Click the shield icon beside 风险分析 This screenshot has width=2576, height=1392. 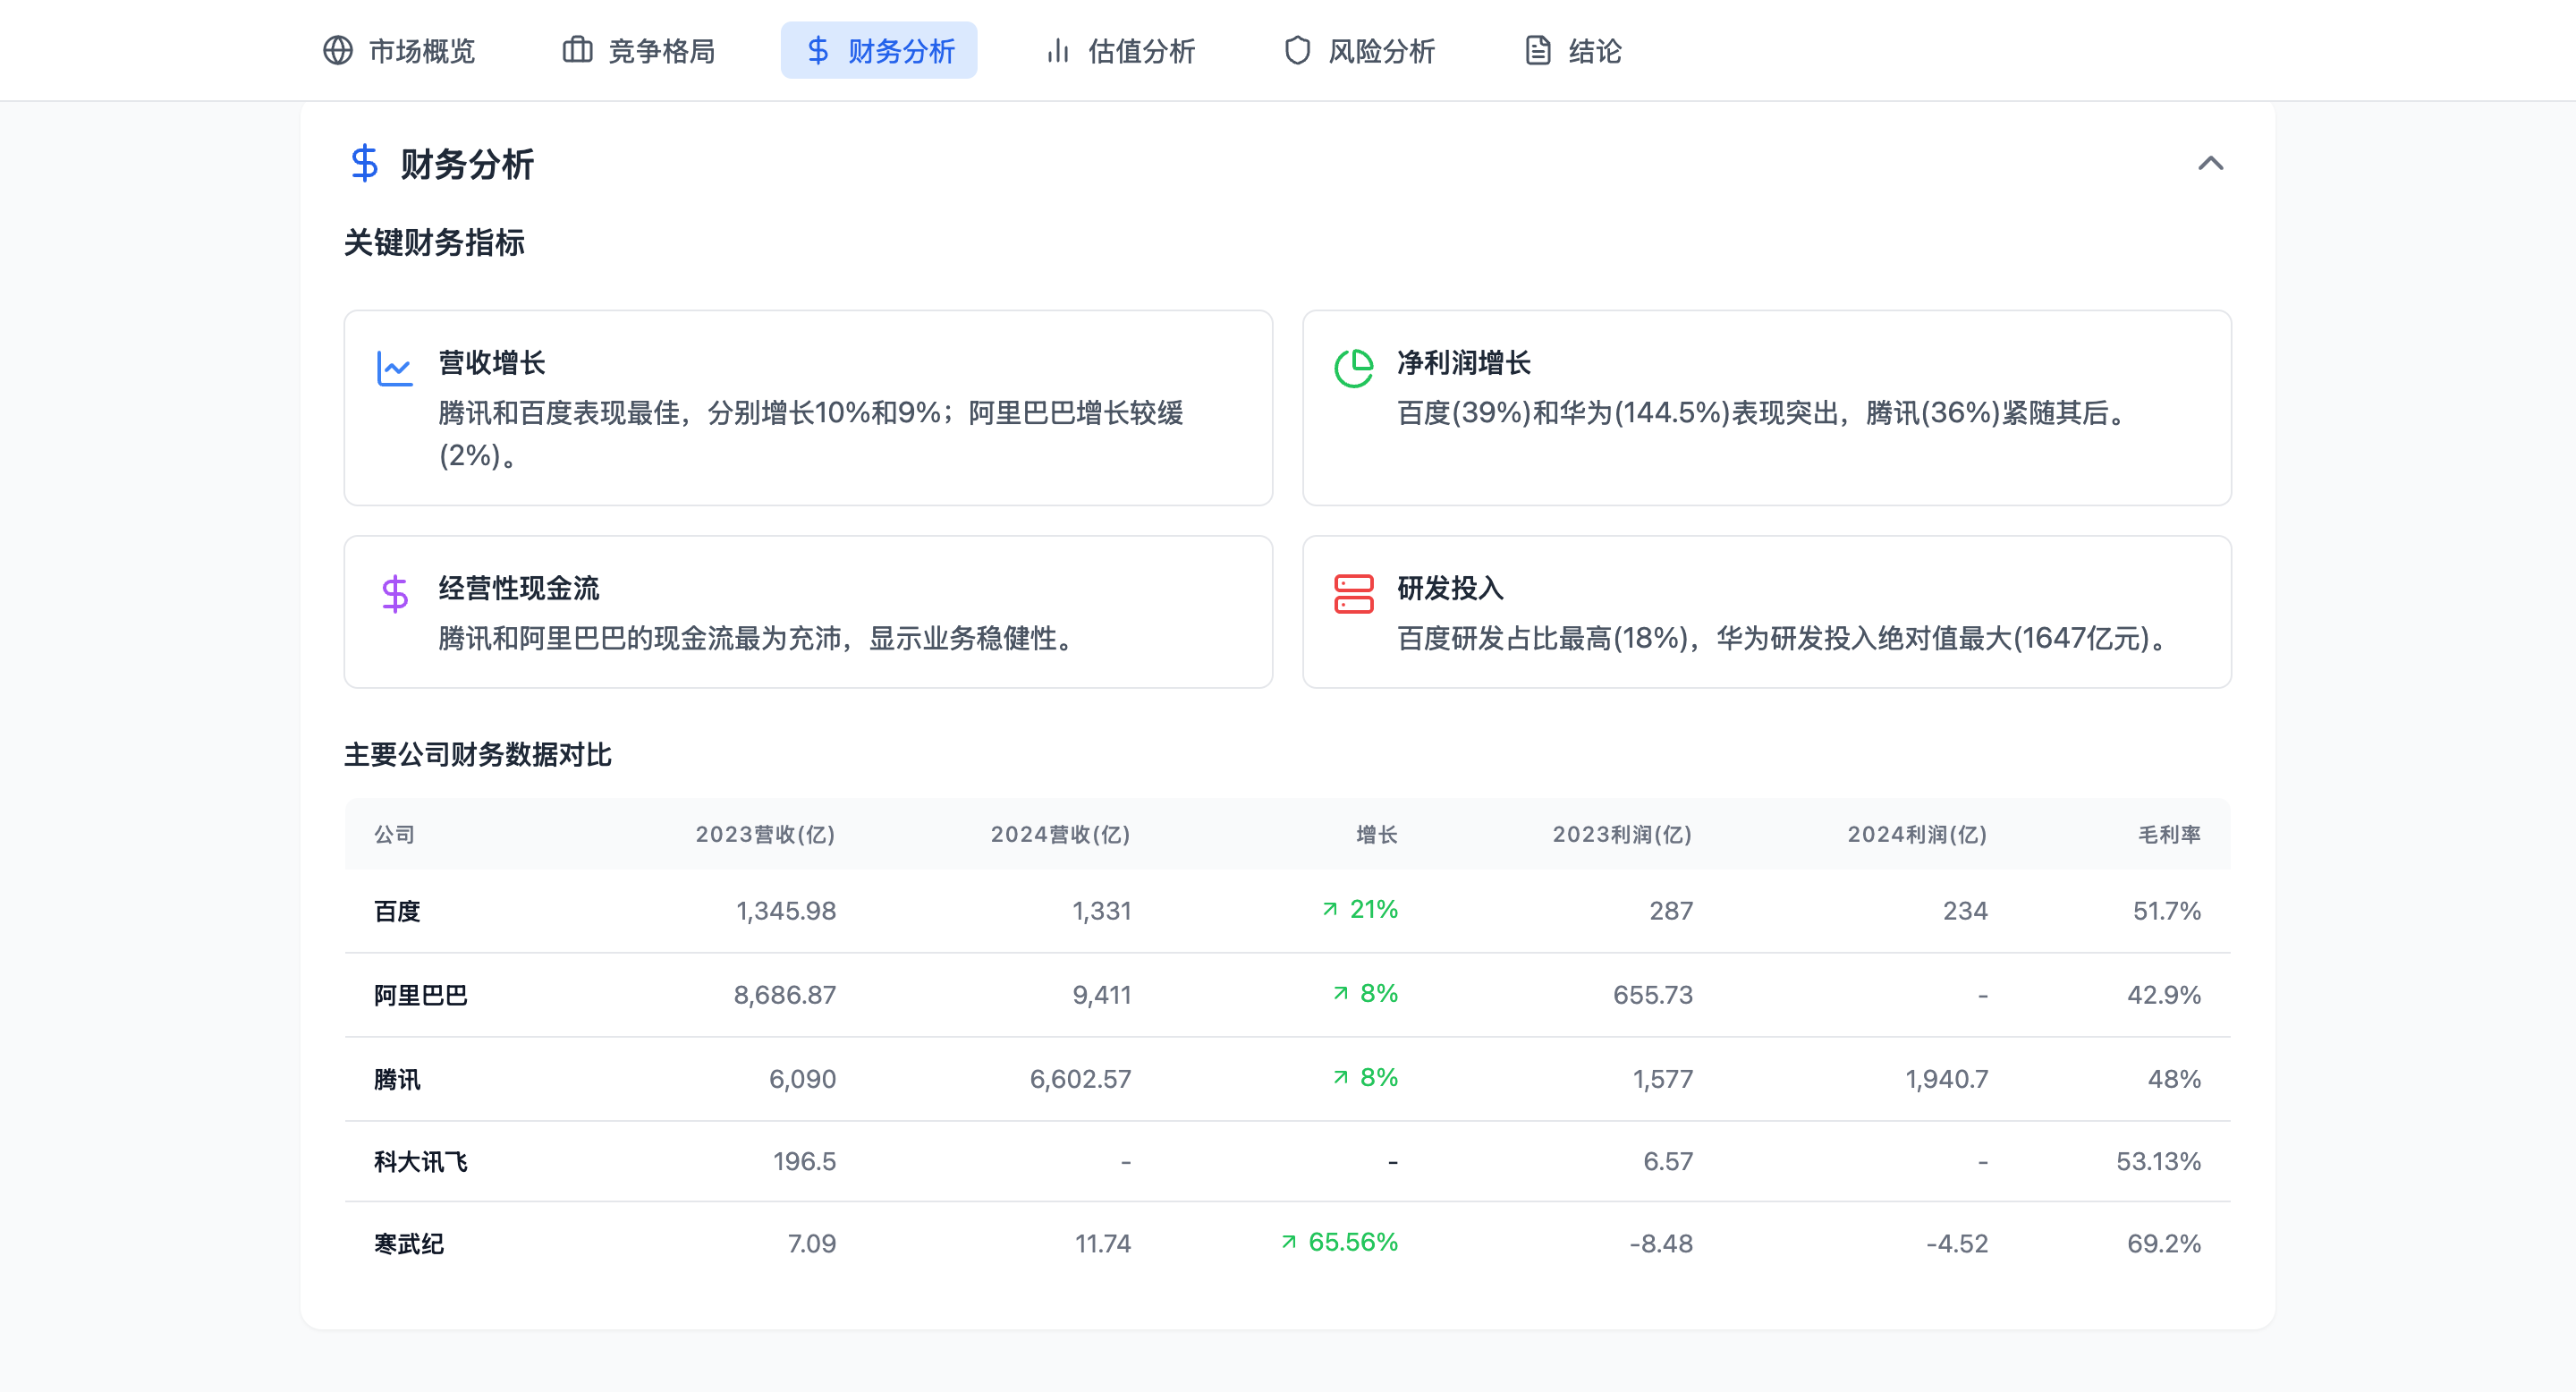coord(1297,50)
